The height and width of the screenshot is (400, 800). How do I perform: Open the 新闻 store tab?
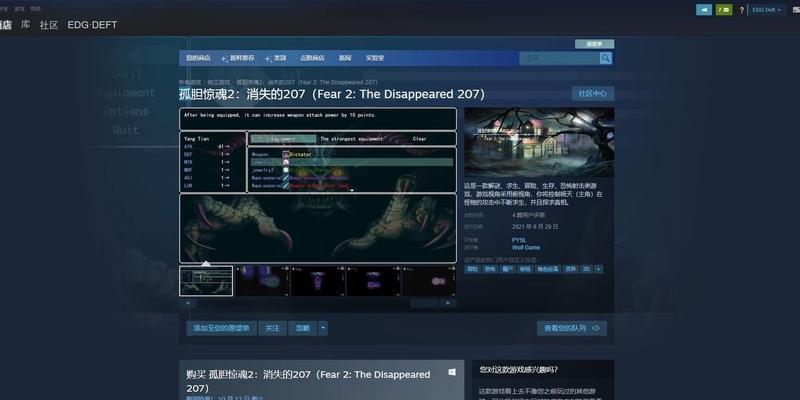(x=345, y=58)
